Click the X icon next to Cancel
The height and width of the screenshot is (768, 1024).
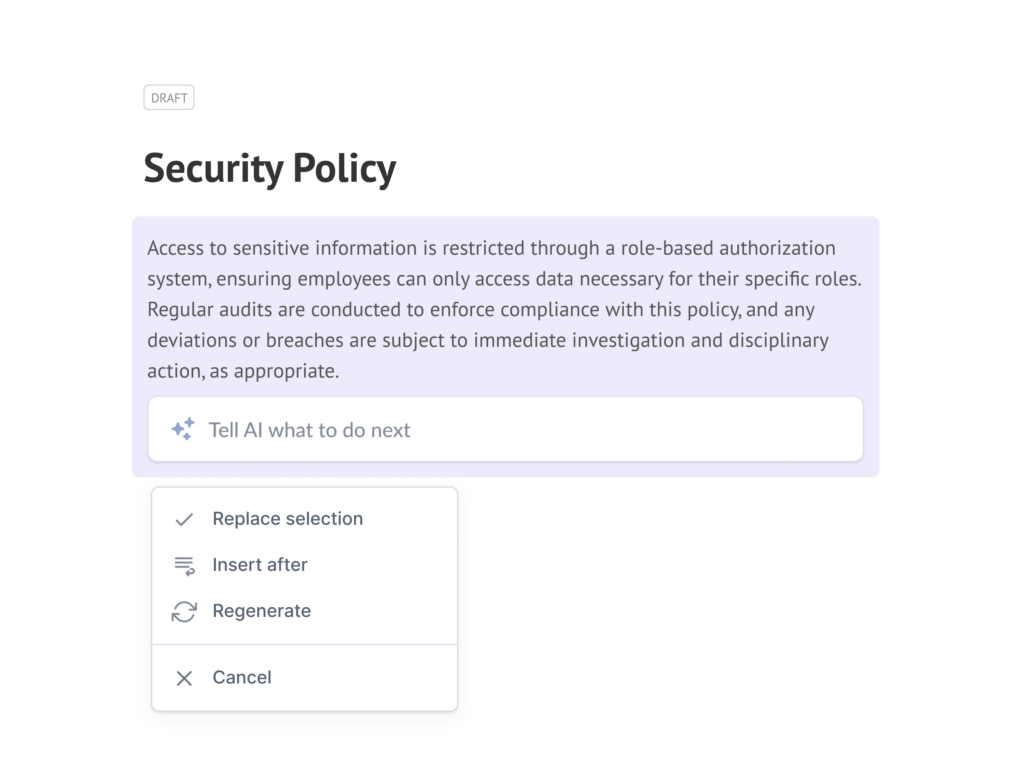point(184,678)
